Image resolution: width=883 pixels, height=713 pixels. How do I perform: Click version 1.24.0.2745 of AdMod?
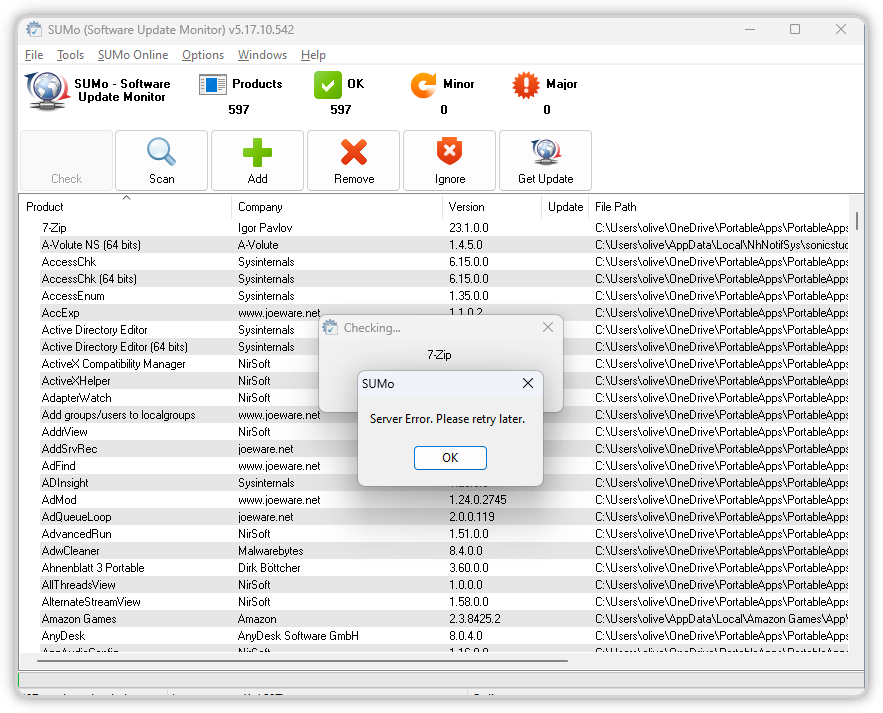[478, 500]
